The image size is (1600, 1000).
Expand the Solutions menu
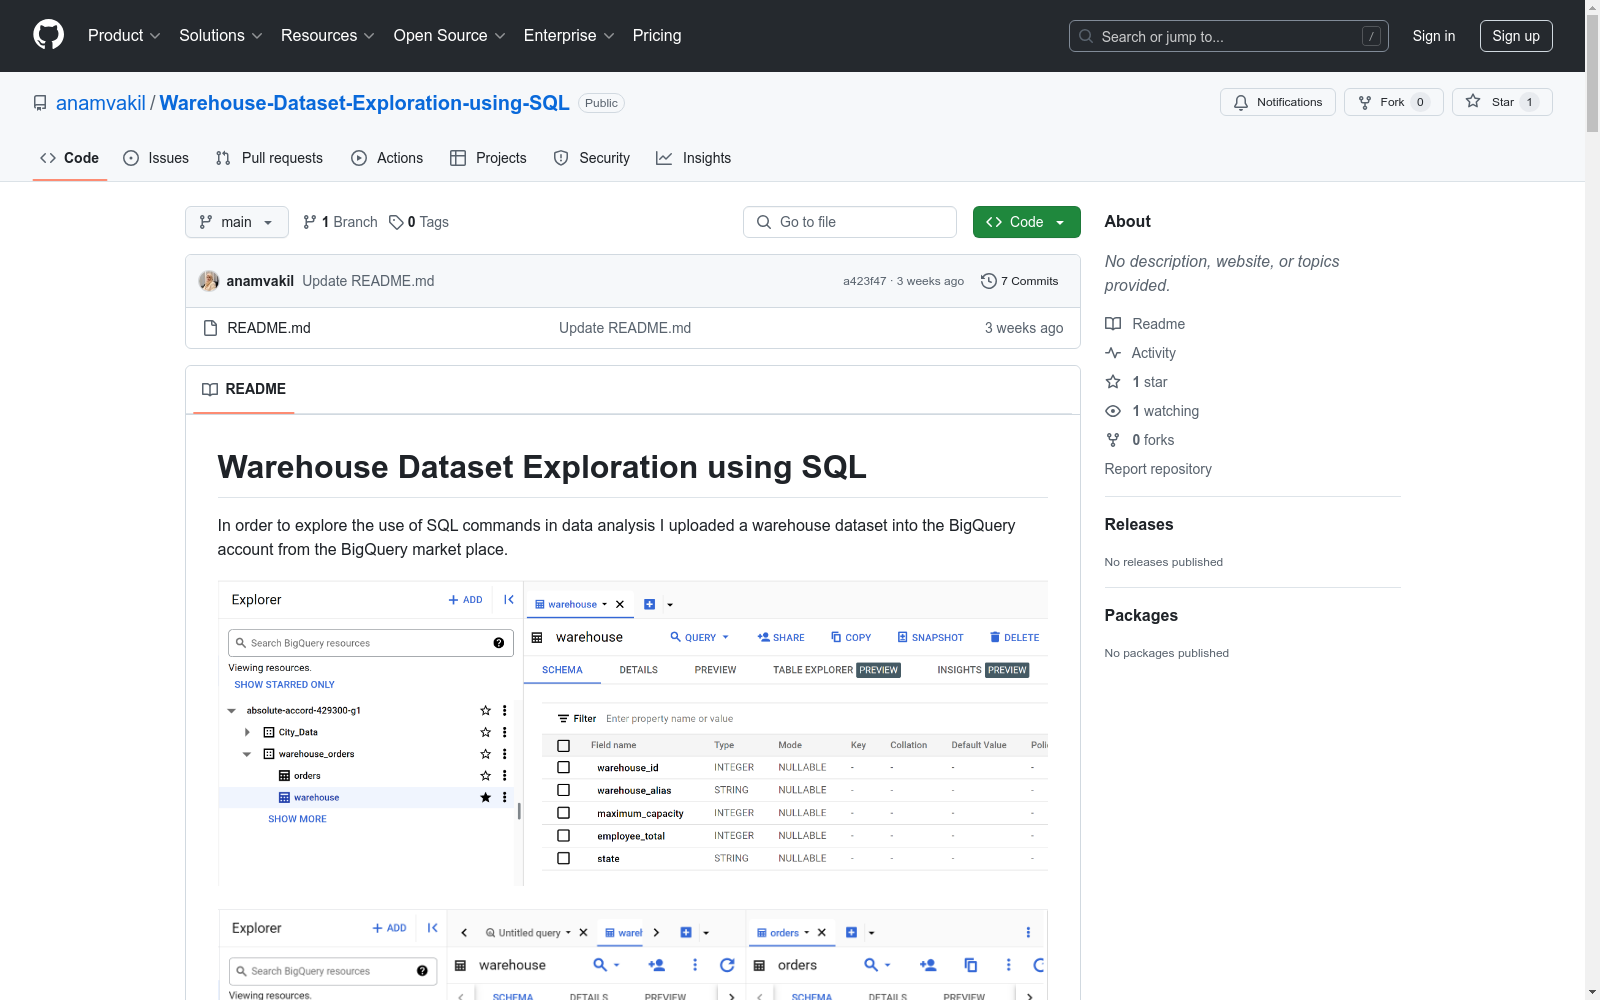pos(221,35)
